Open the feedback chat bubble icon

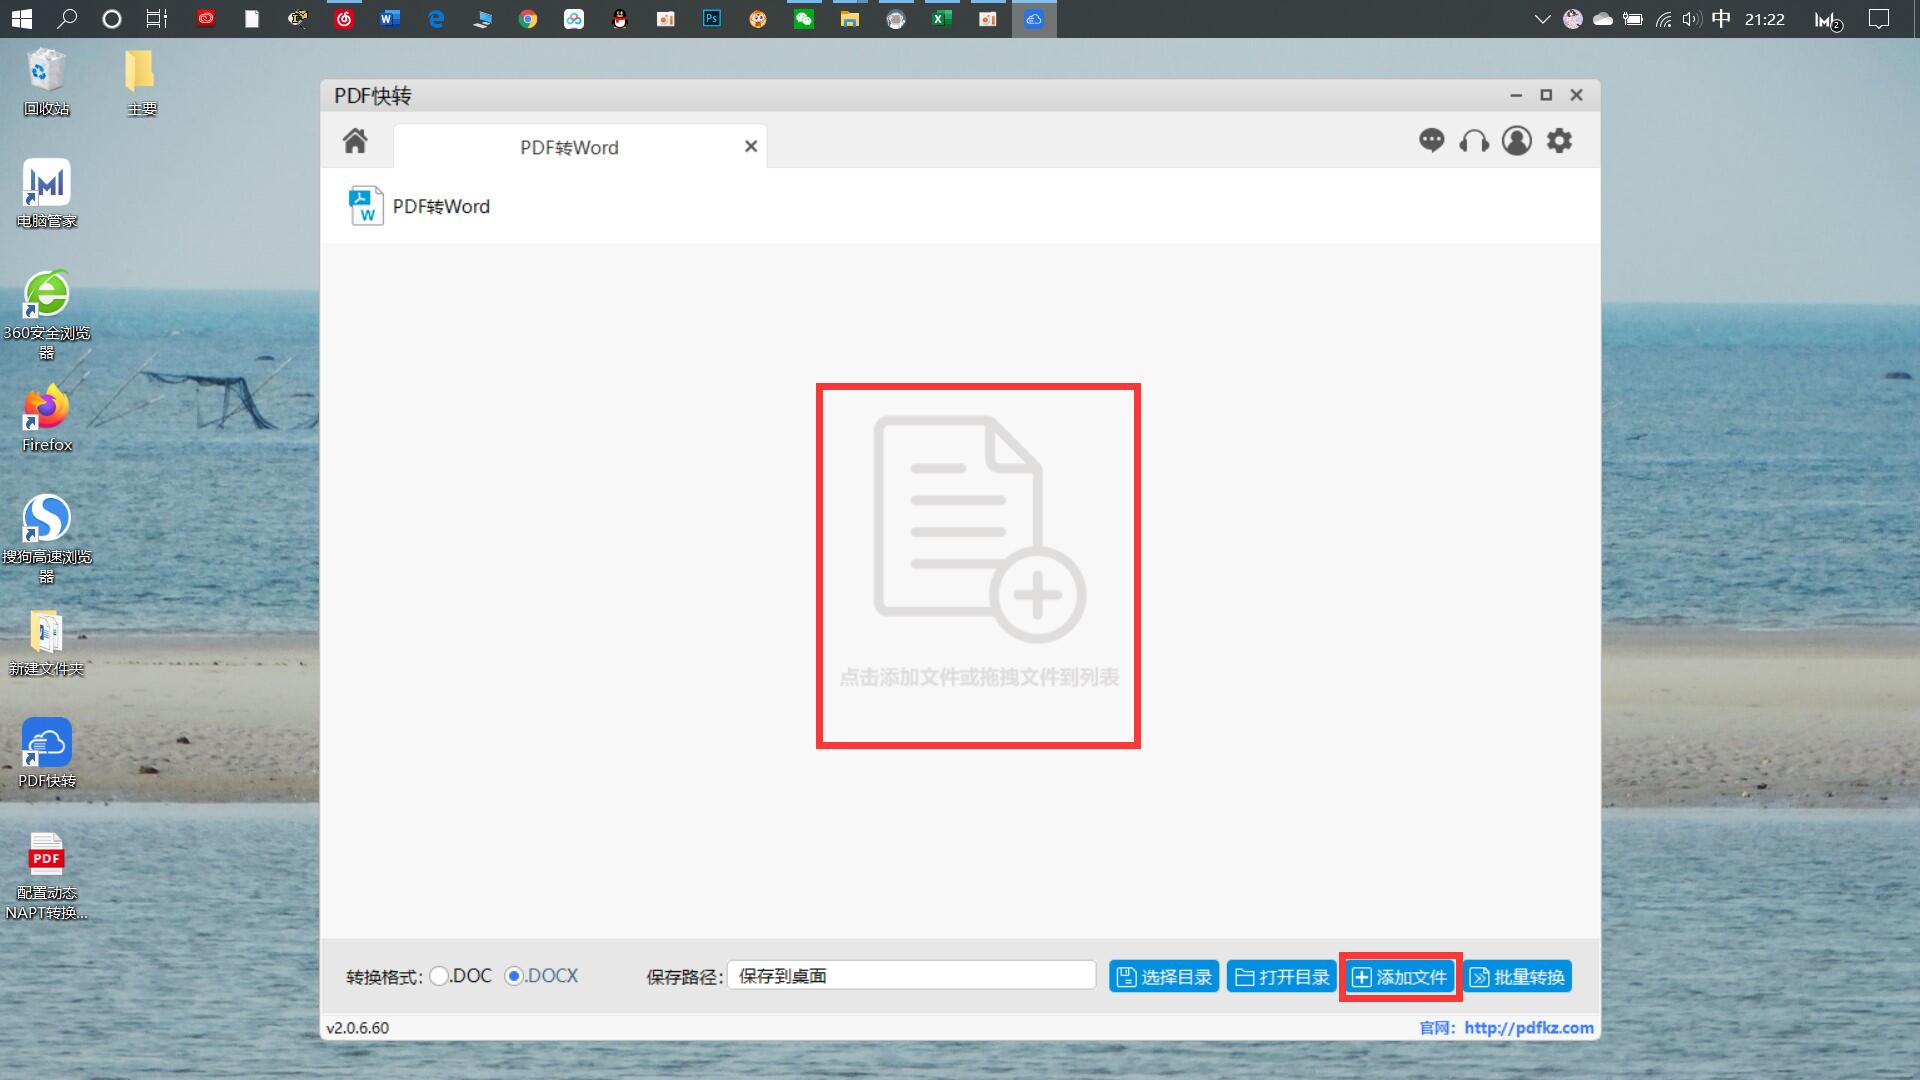click(1432, 141)
